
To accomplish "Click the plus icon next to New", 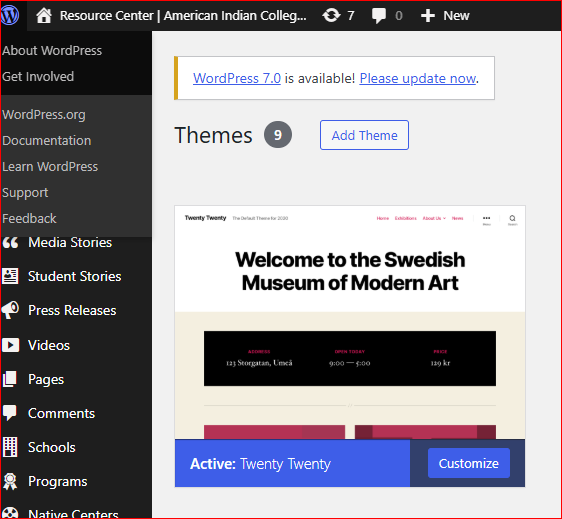I will (x=428, y=16).
